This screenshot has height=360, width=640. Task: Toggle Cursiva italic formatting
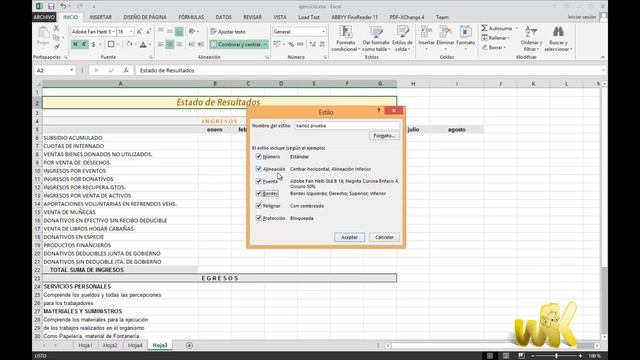pos(84,44)
